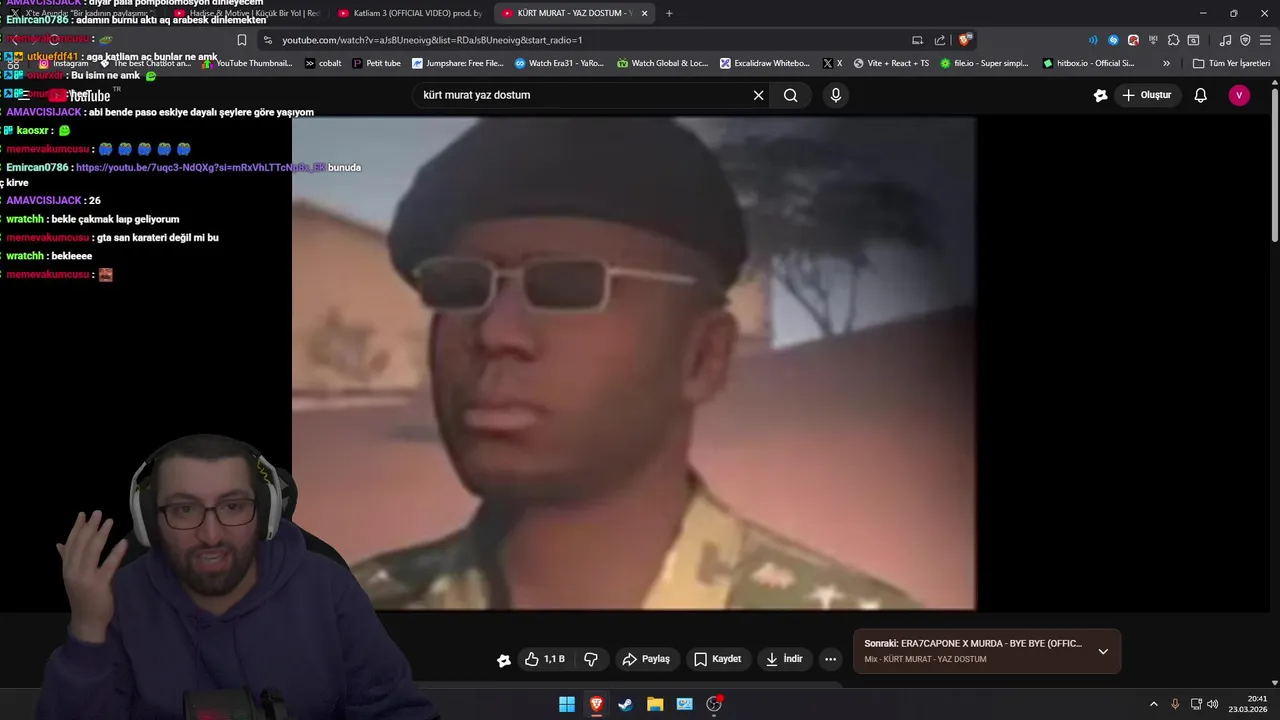Viewport: 1280px width, 720px height.
Task: Show hidden tray icons chevron
Action: [1153, 704]
